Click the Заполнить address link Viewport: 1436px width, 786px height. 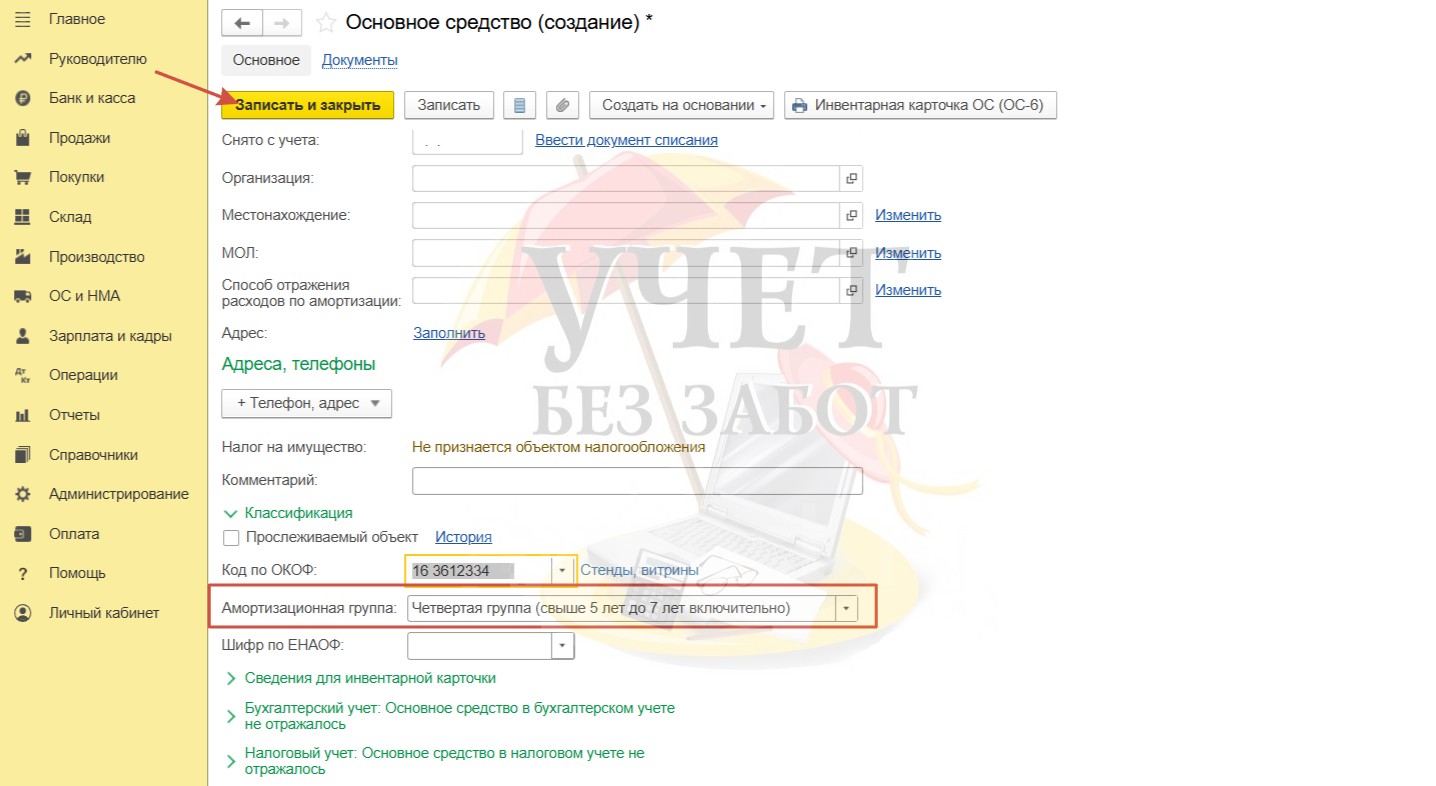(449, 333)
